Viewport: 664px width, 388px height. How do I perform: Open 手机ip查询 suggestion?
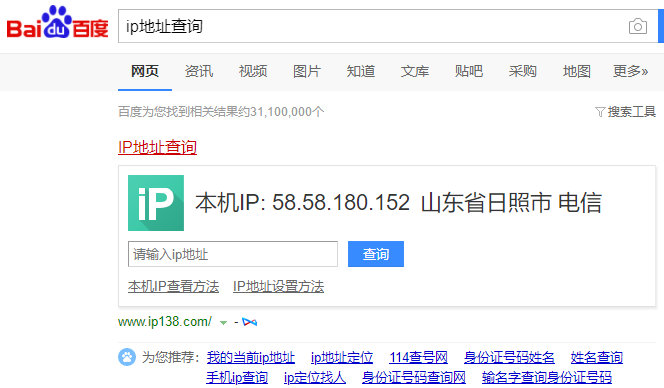[x=237, y=377]
